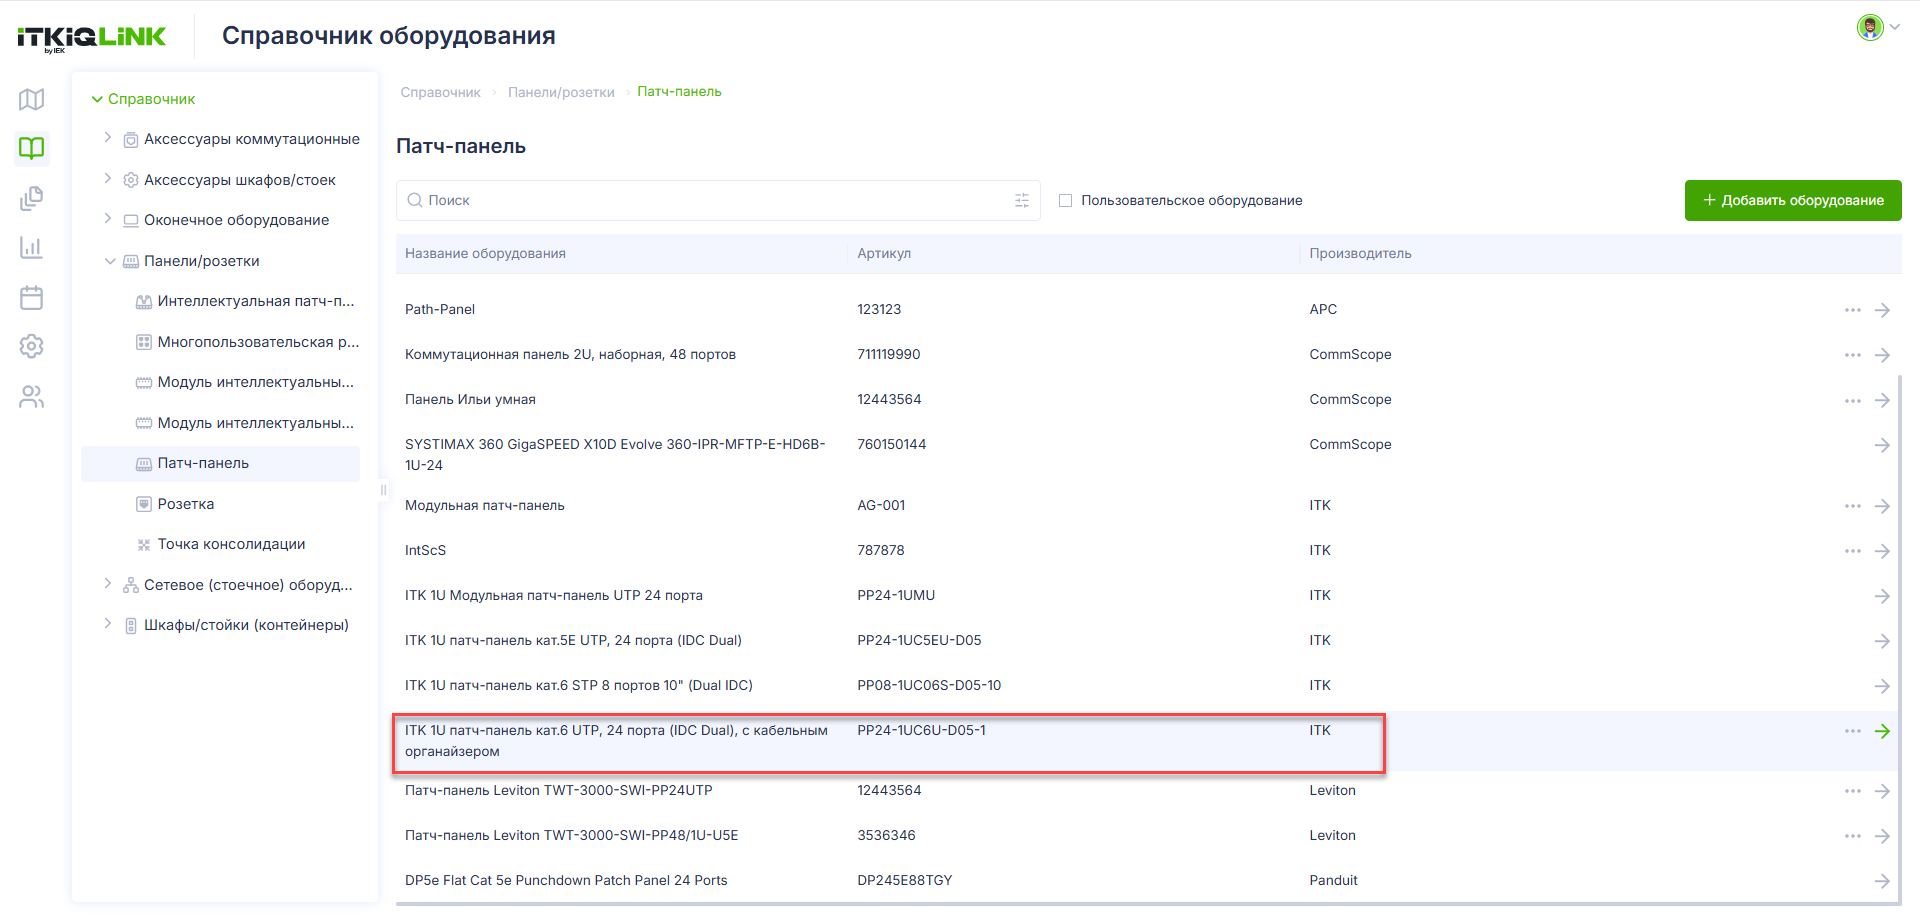Select ITK 1U Модульная патч-панель UTP 24 порта
This screenshot has height=920, width=1920.
[553, 595]
